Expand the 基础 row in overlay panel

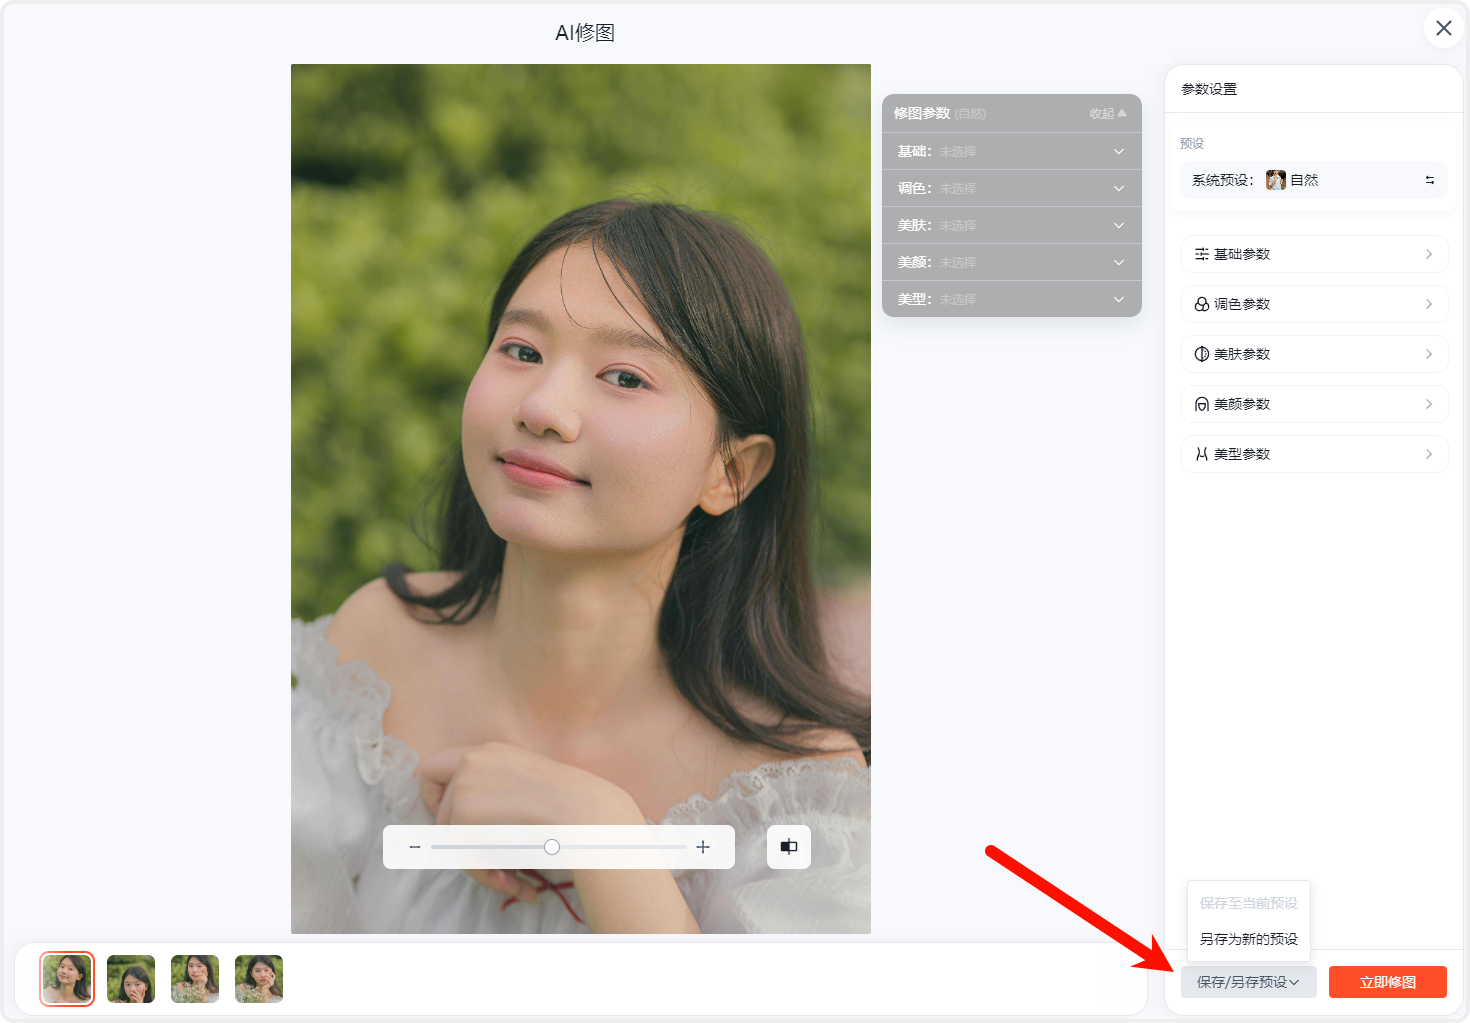coord(1118,152)
